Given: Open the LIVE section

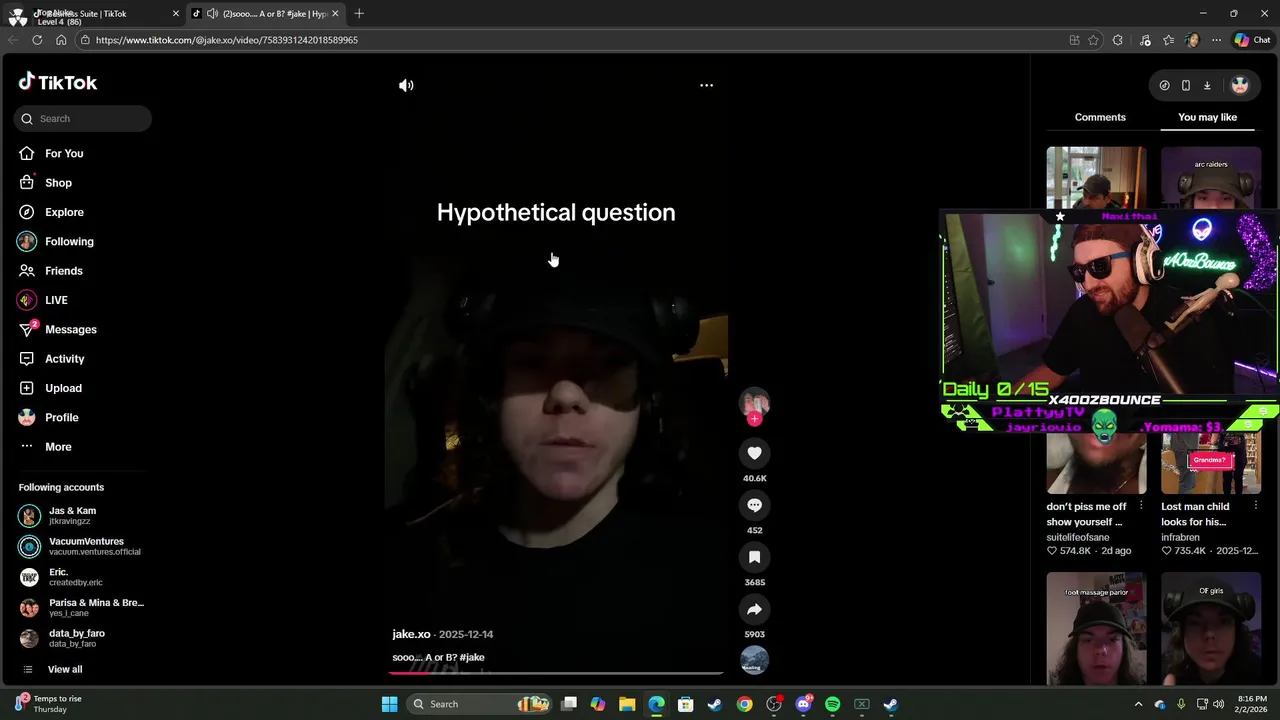Looking at the screenshot, I should click(56, 300).
